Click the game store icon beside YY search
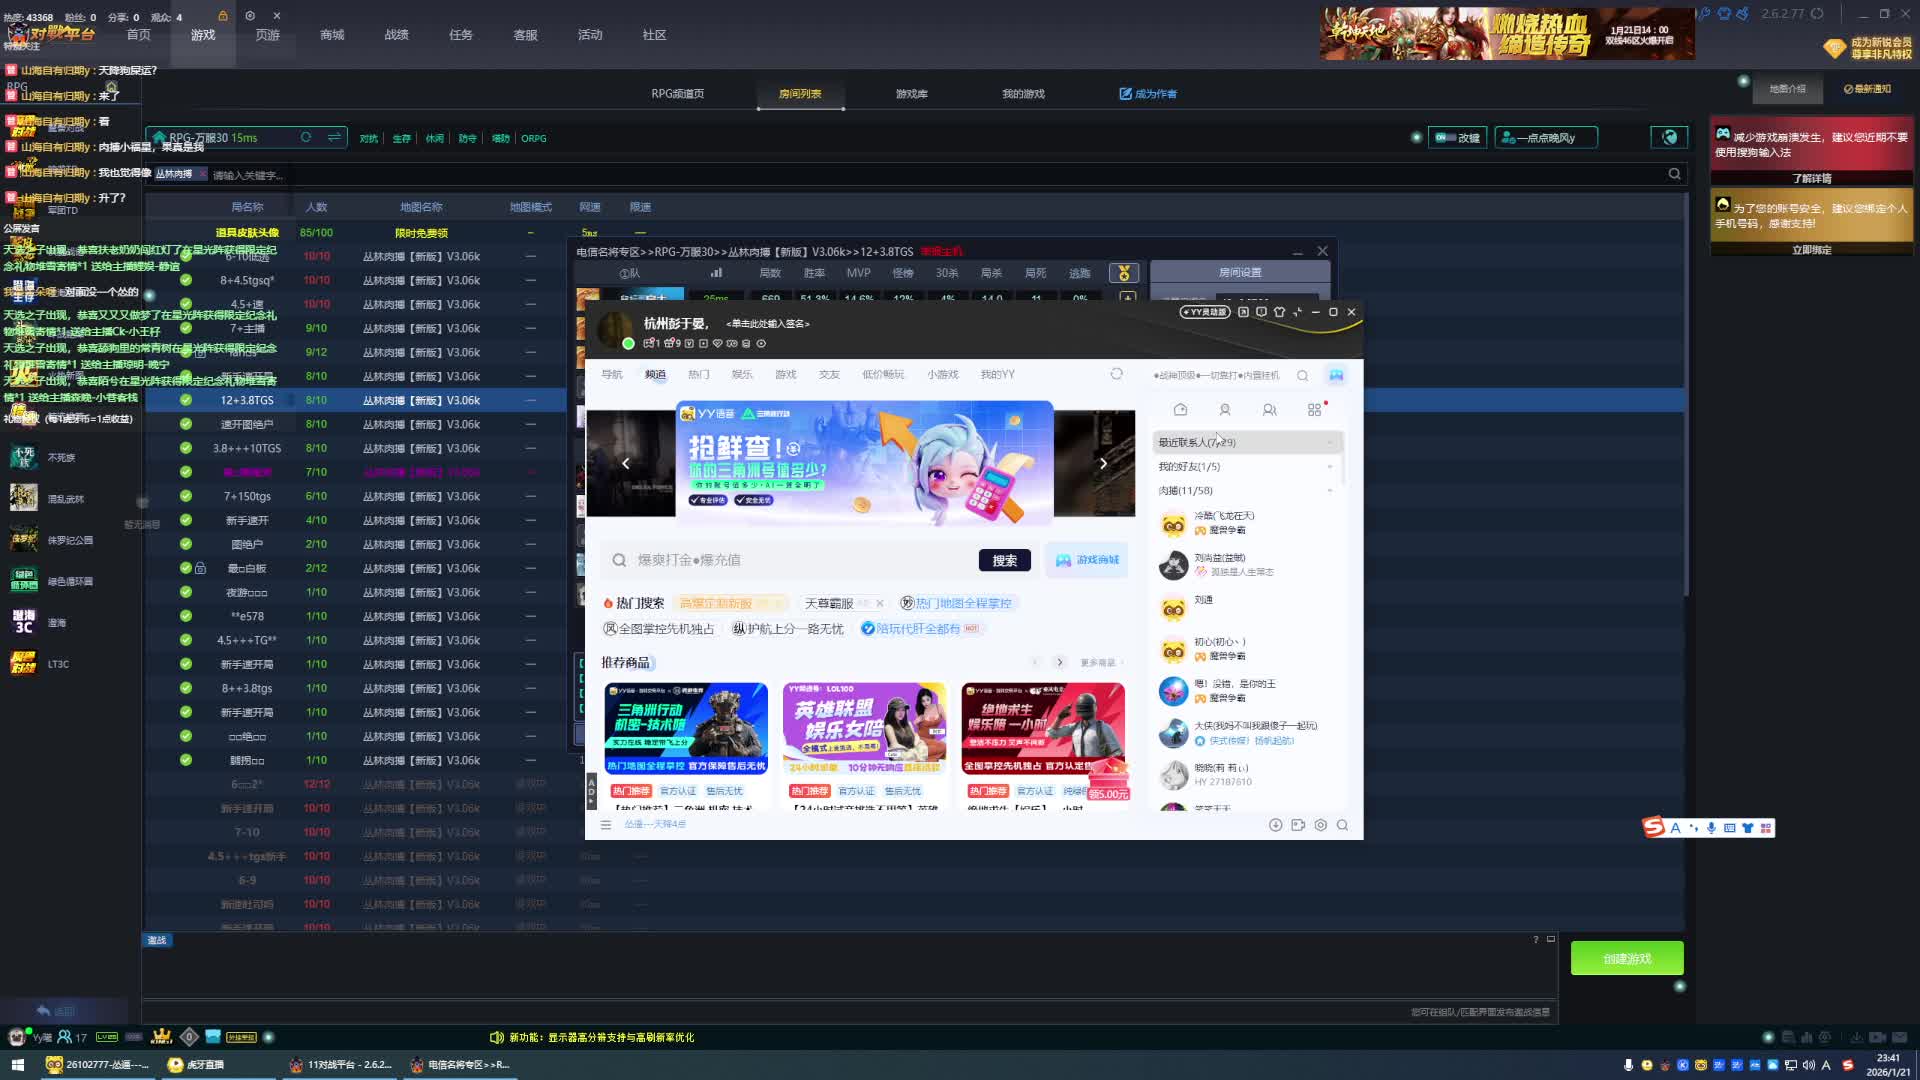This screenshot has height=1080, width=1920. pyautogui.click(x=1087, y=560)
